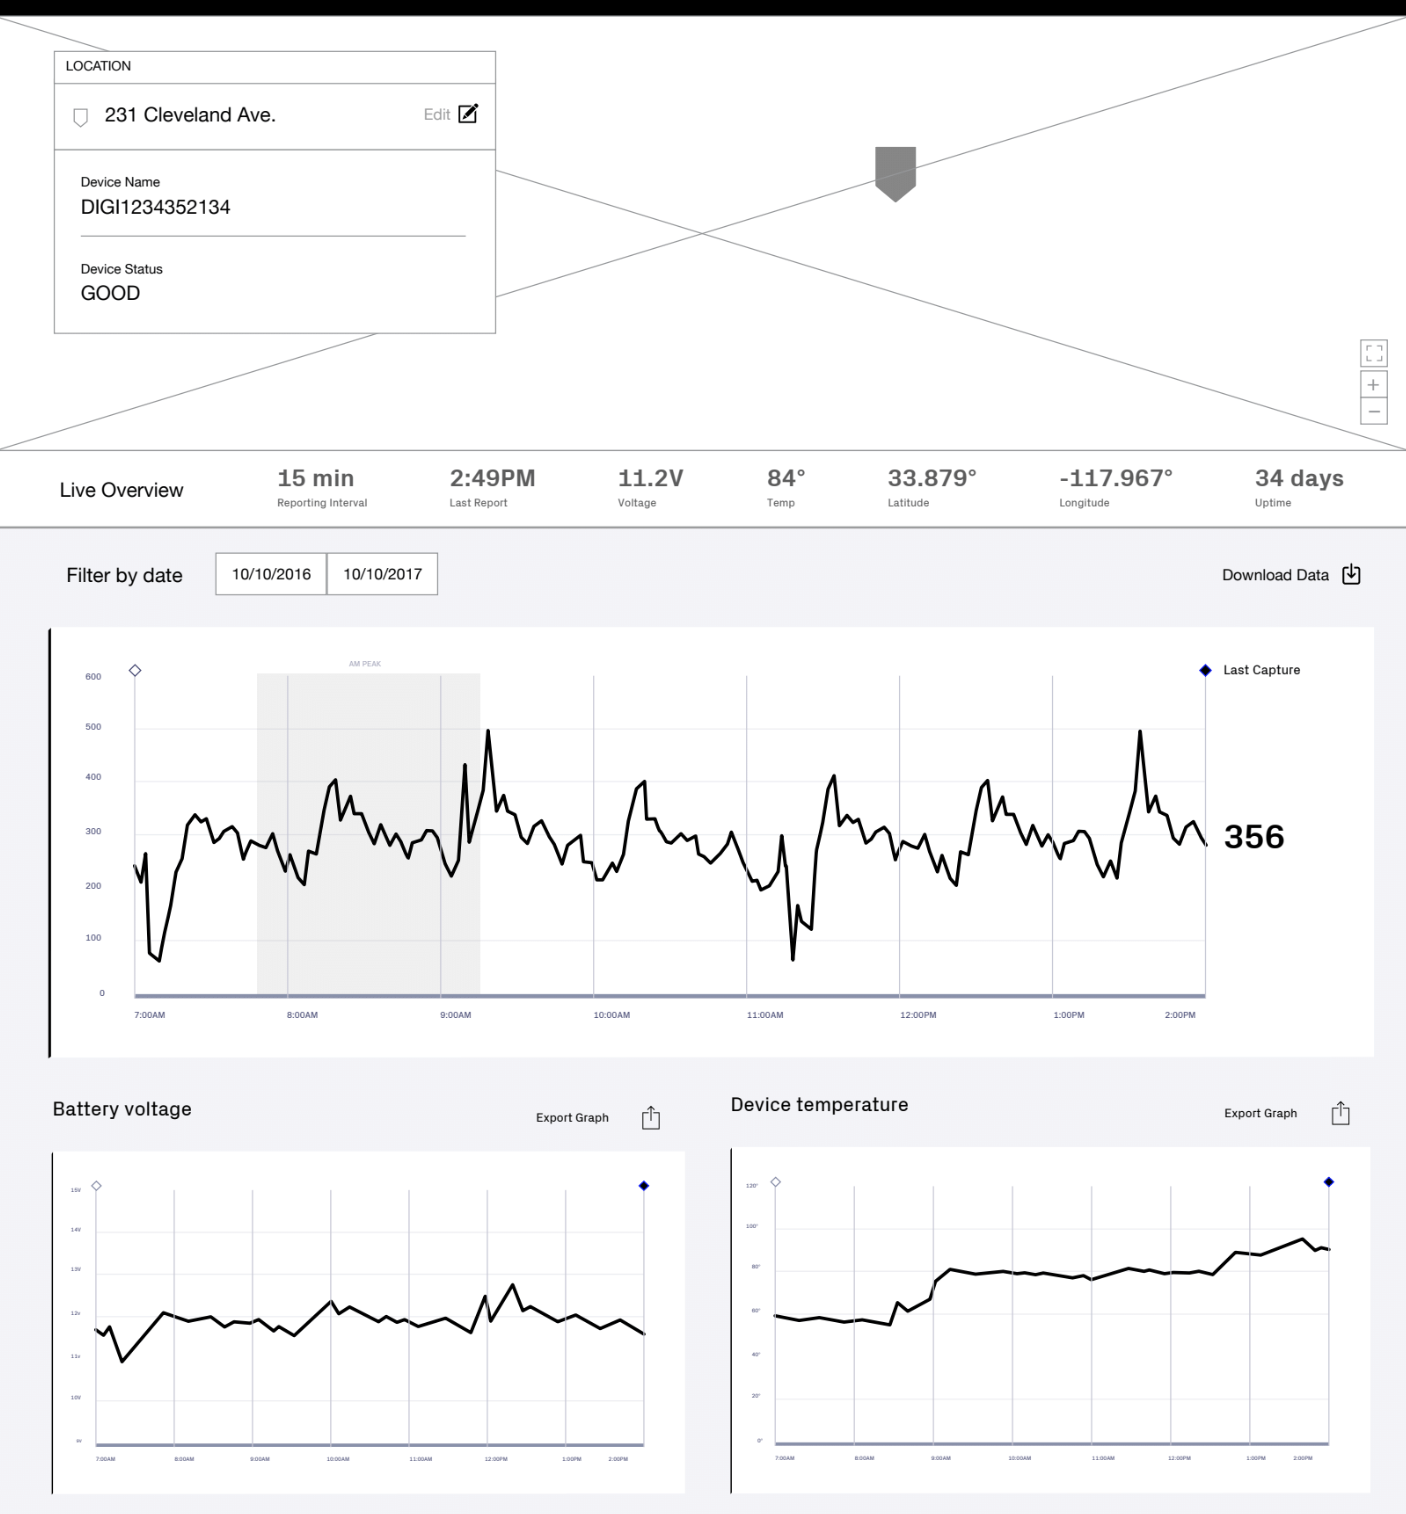Screen dimensions: 1406x1514
Task: Open the end date field 10/10/2017
Action: [382, 574]
